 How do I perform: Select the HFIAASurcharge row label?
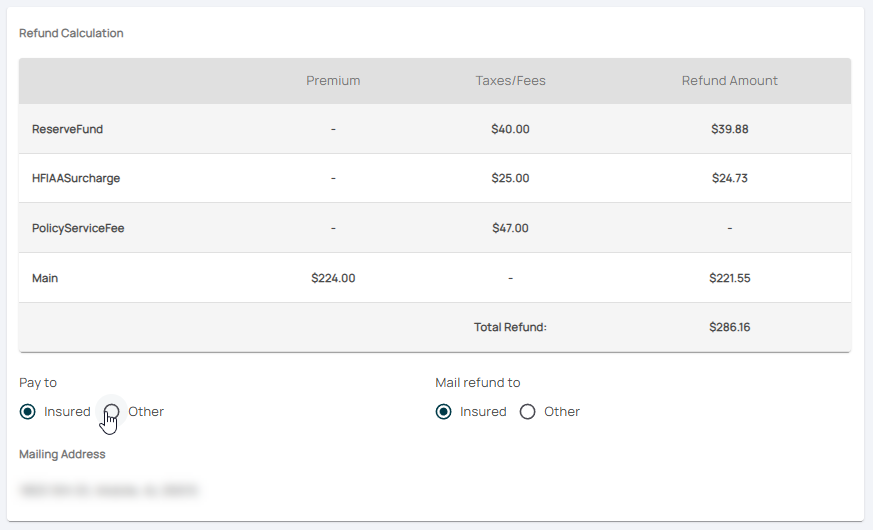click(x=76, y=179)
